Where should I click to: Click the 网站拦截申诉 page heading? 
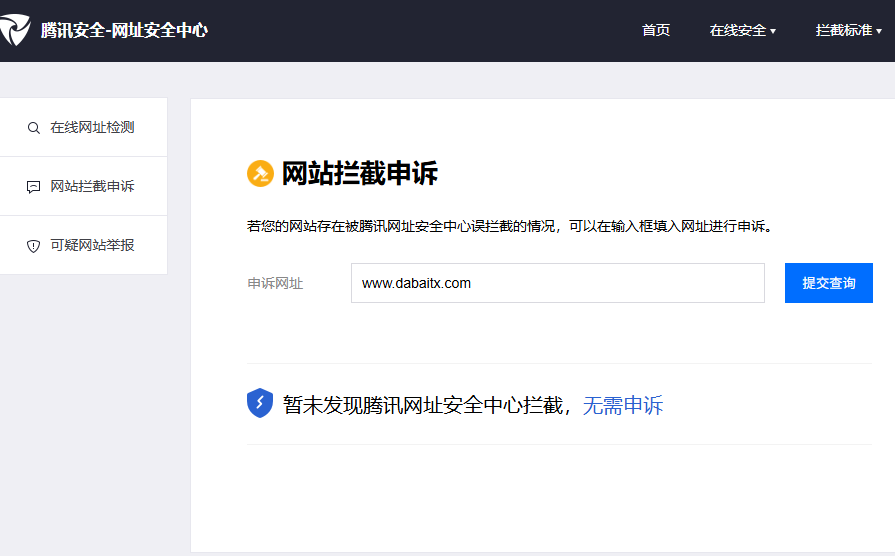(x=360, y=174)
